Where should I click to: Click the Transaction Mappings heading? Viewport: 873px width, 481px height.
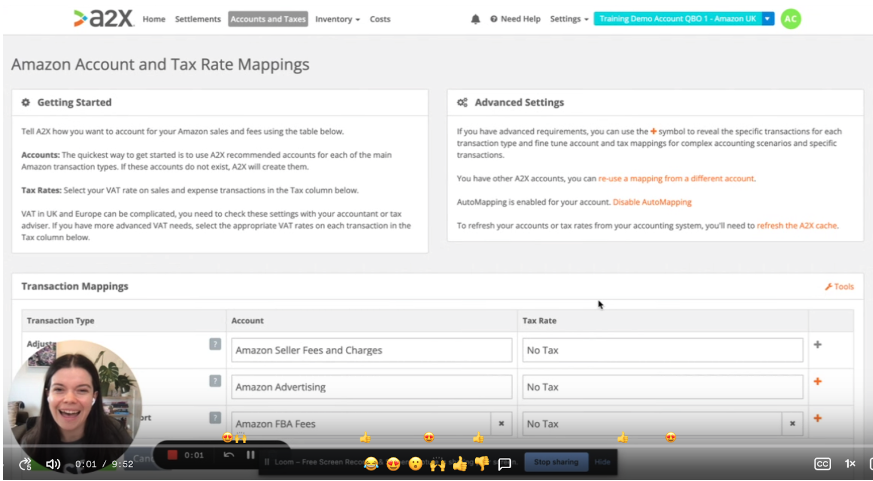[75, 286]
